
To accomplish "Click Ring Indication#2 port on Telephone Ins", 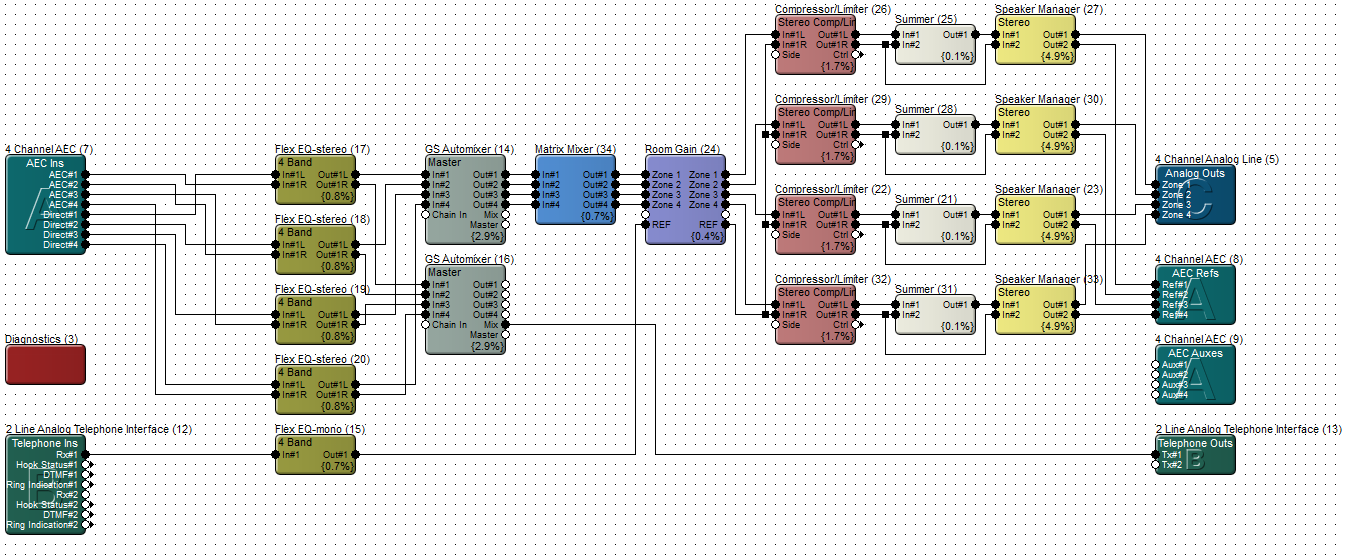I will point(87,524).
